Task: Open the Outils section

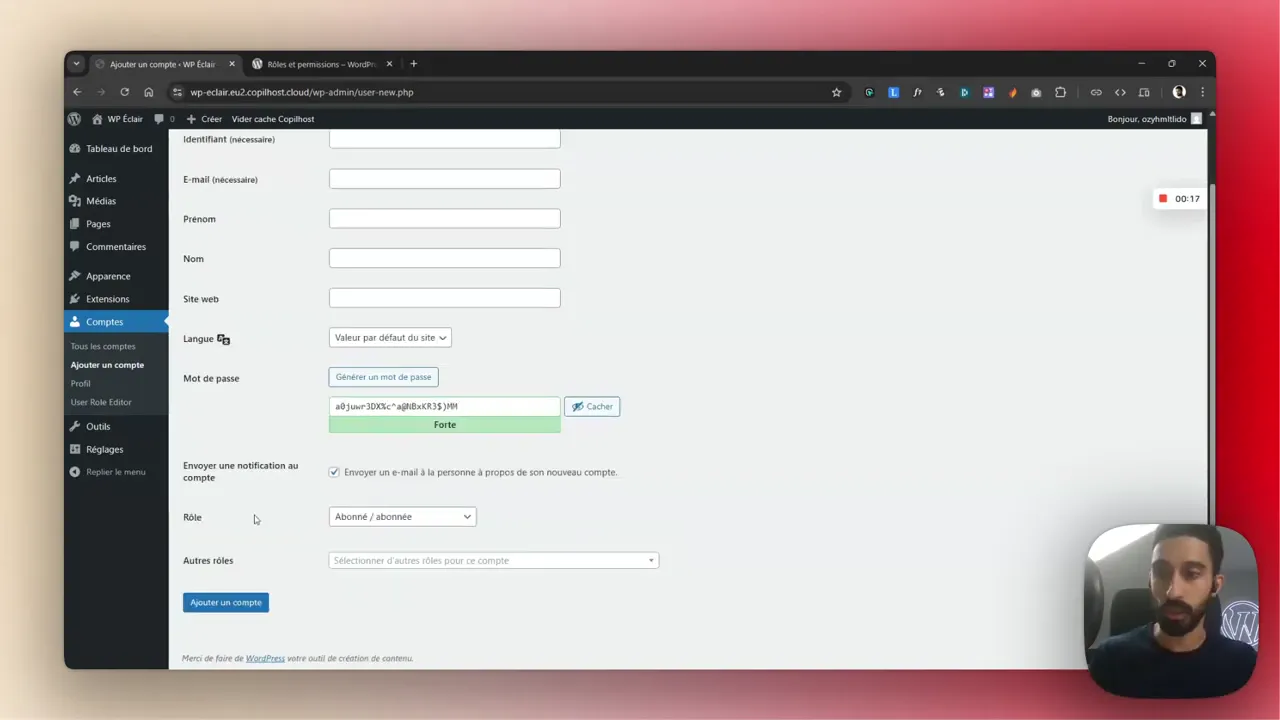Action: click(97, 426)
